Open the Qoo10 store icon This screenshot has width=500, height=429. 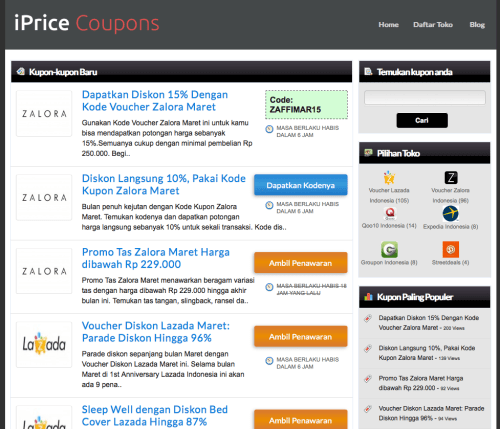click(x=390, y=213)
